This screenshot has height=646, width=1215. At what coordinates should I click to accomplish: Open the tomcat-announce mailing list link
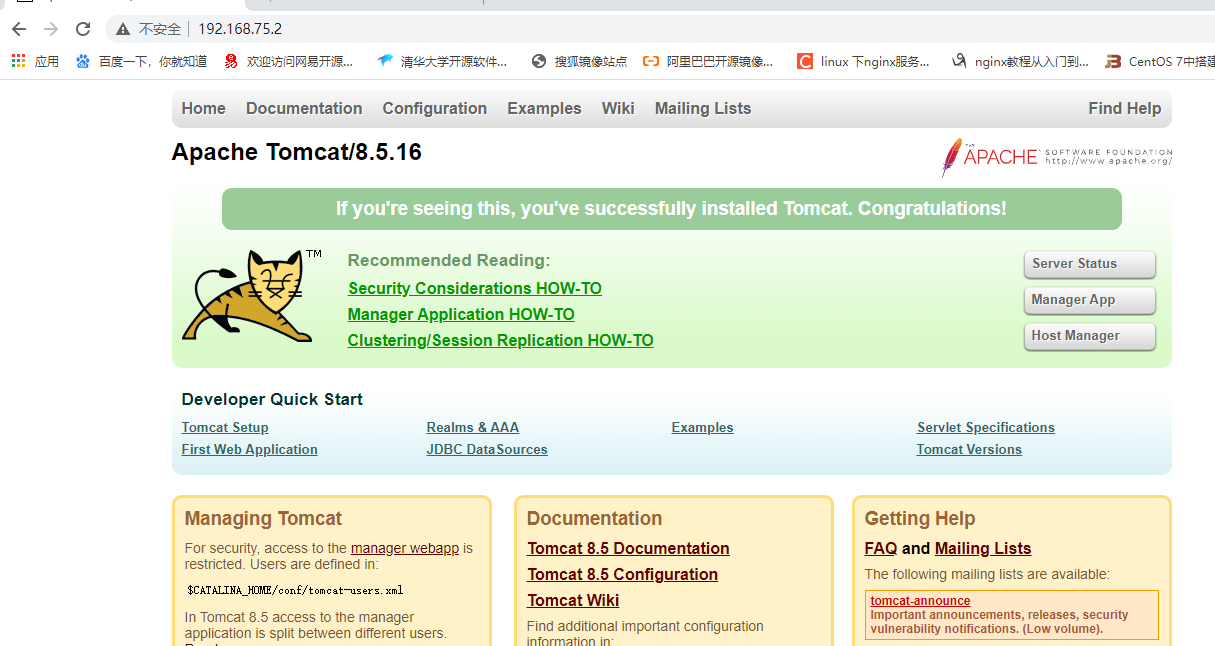(x=920, y=601)
